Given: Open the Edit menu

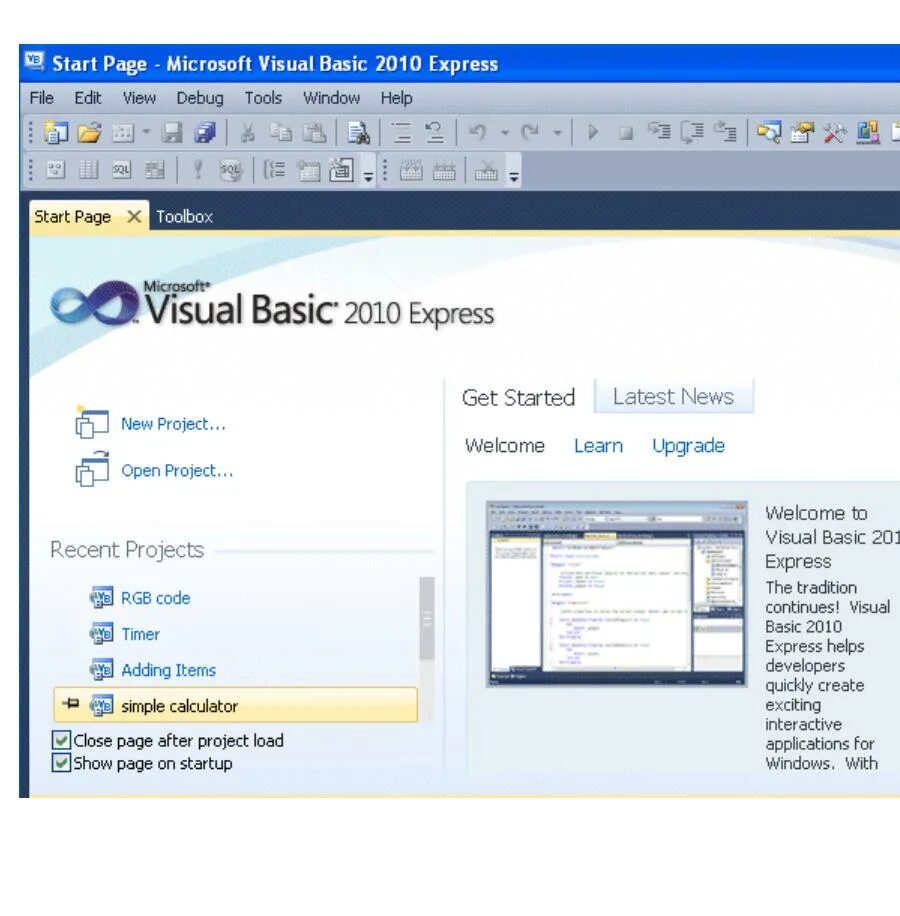Looking at the screenshot, I should (x=88, y=98).
